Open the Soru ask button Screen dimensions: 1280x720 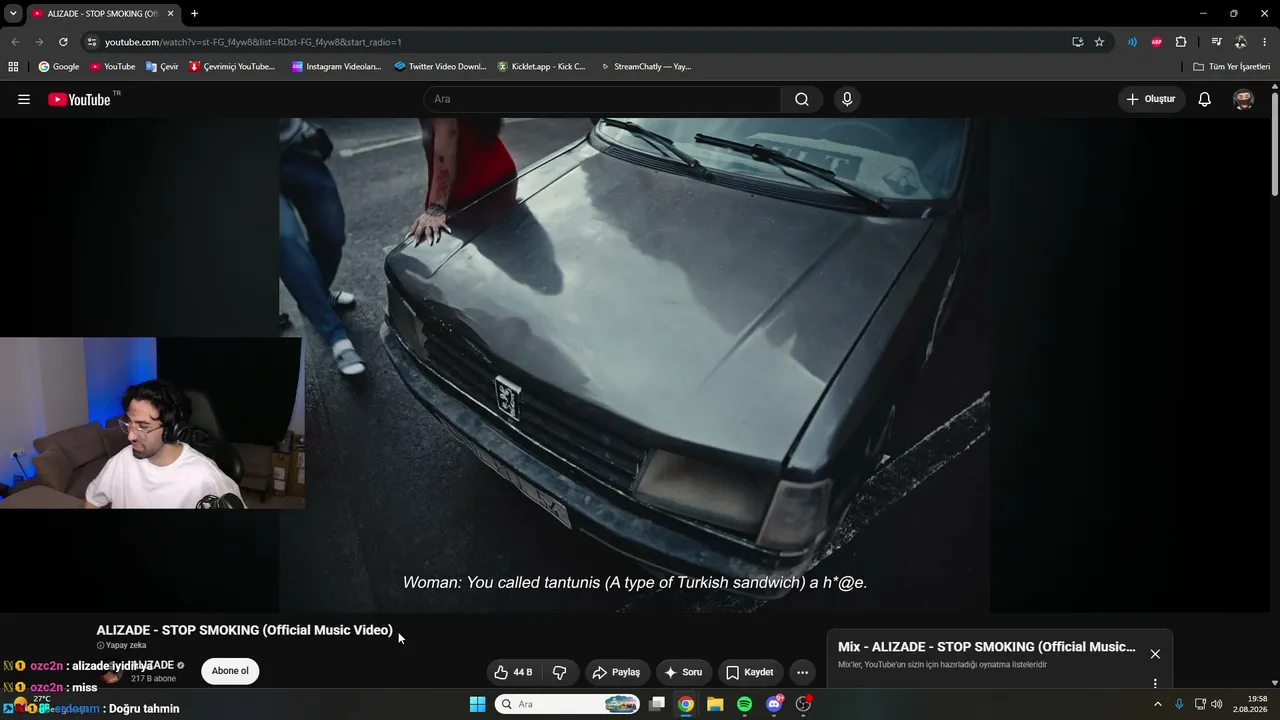(684, 672)
